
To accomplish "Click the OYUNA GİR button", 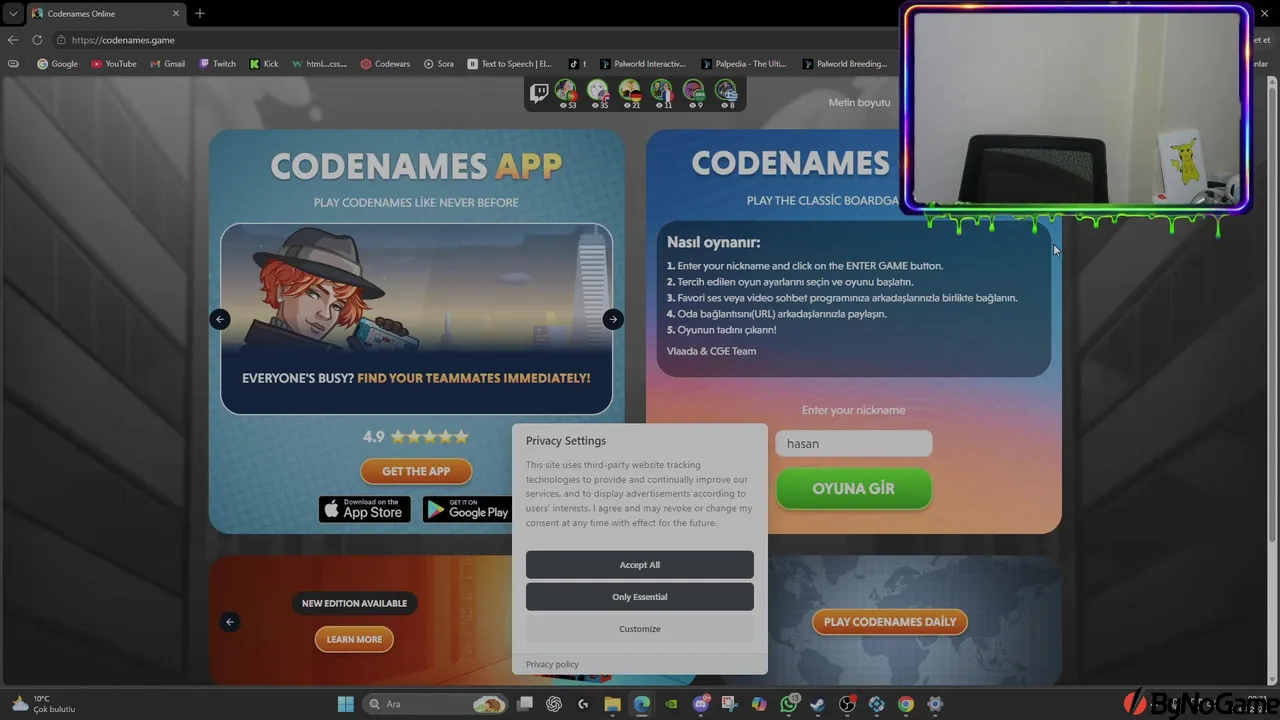I will [x=853, y=489].
